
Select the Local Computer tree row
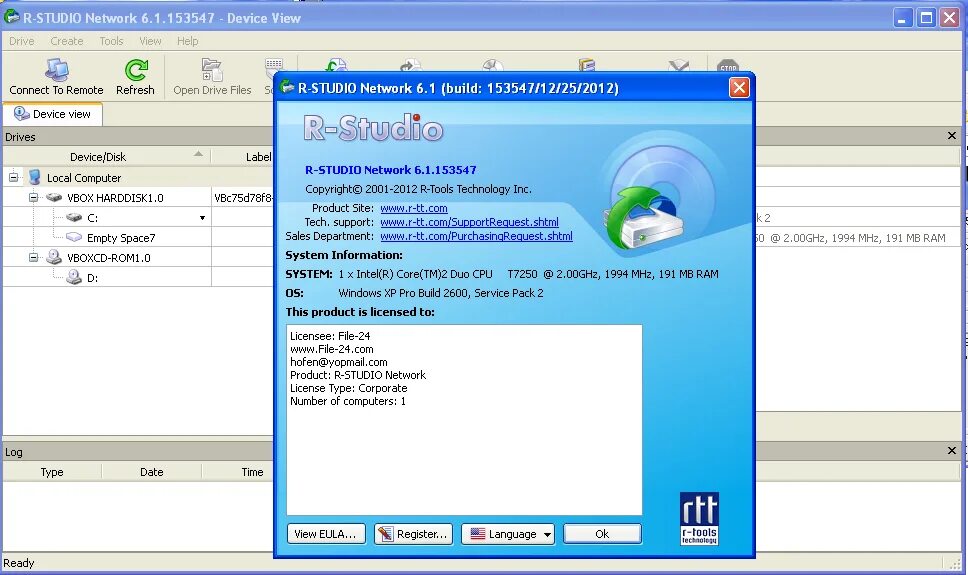click(x=84, y=178)
